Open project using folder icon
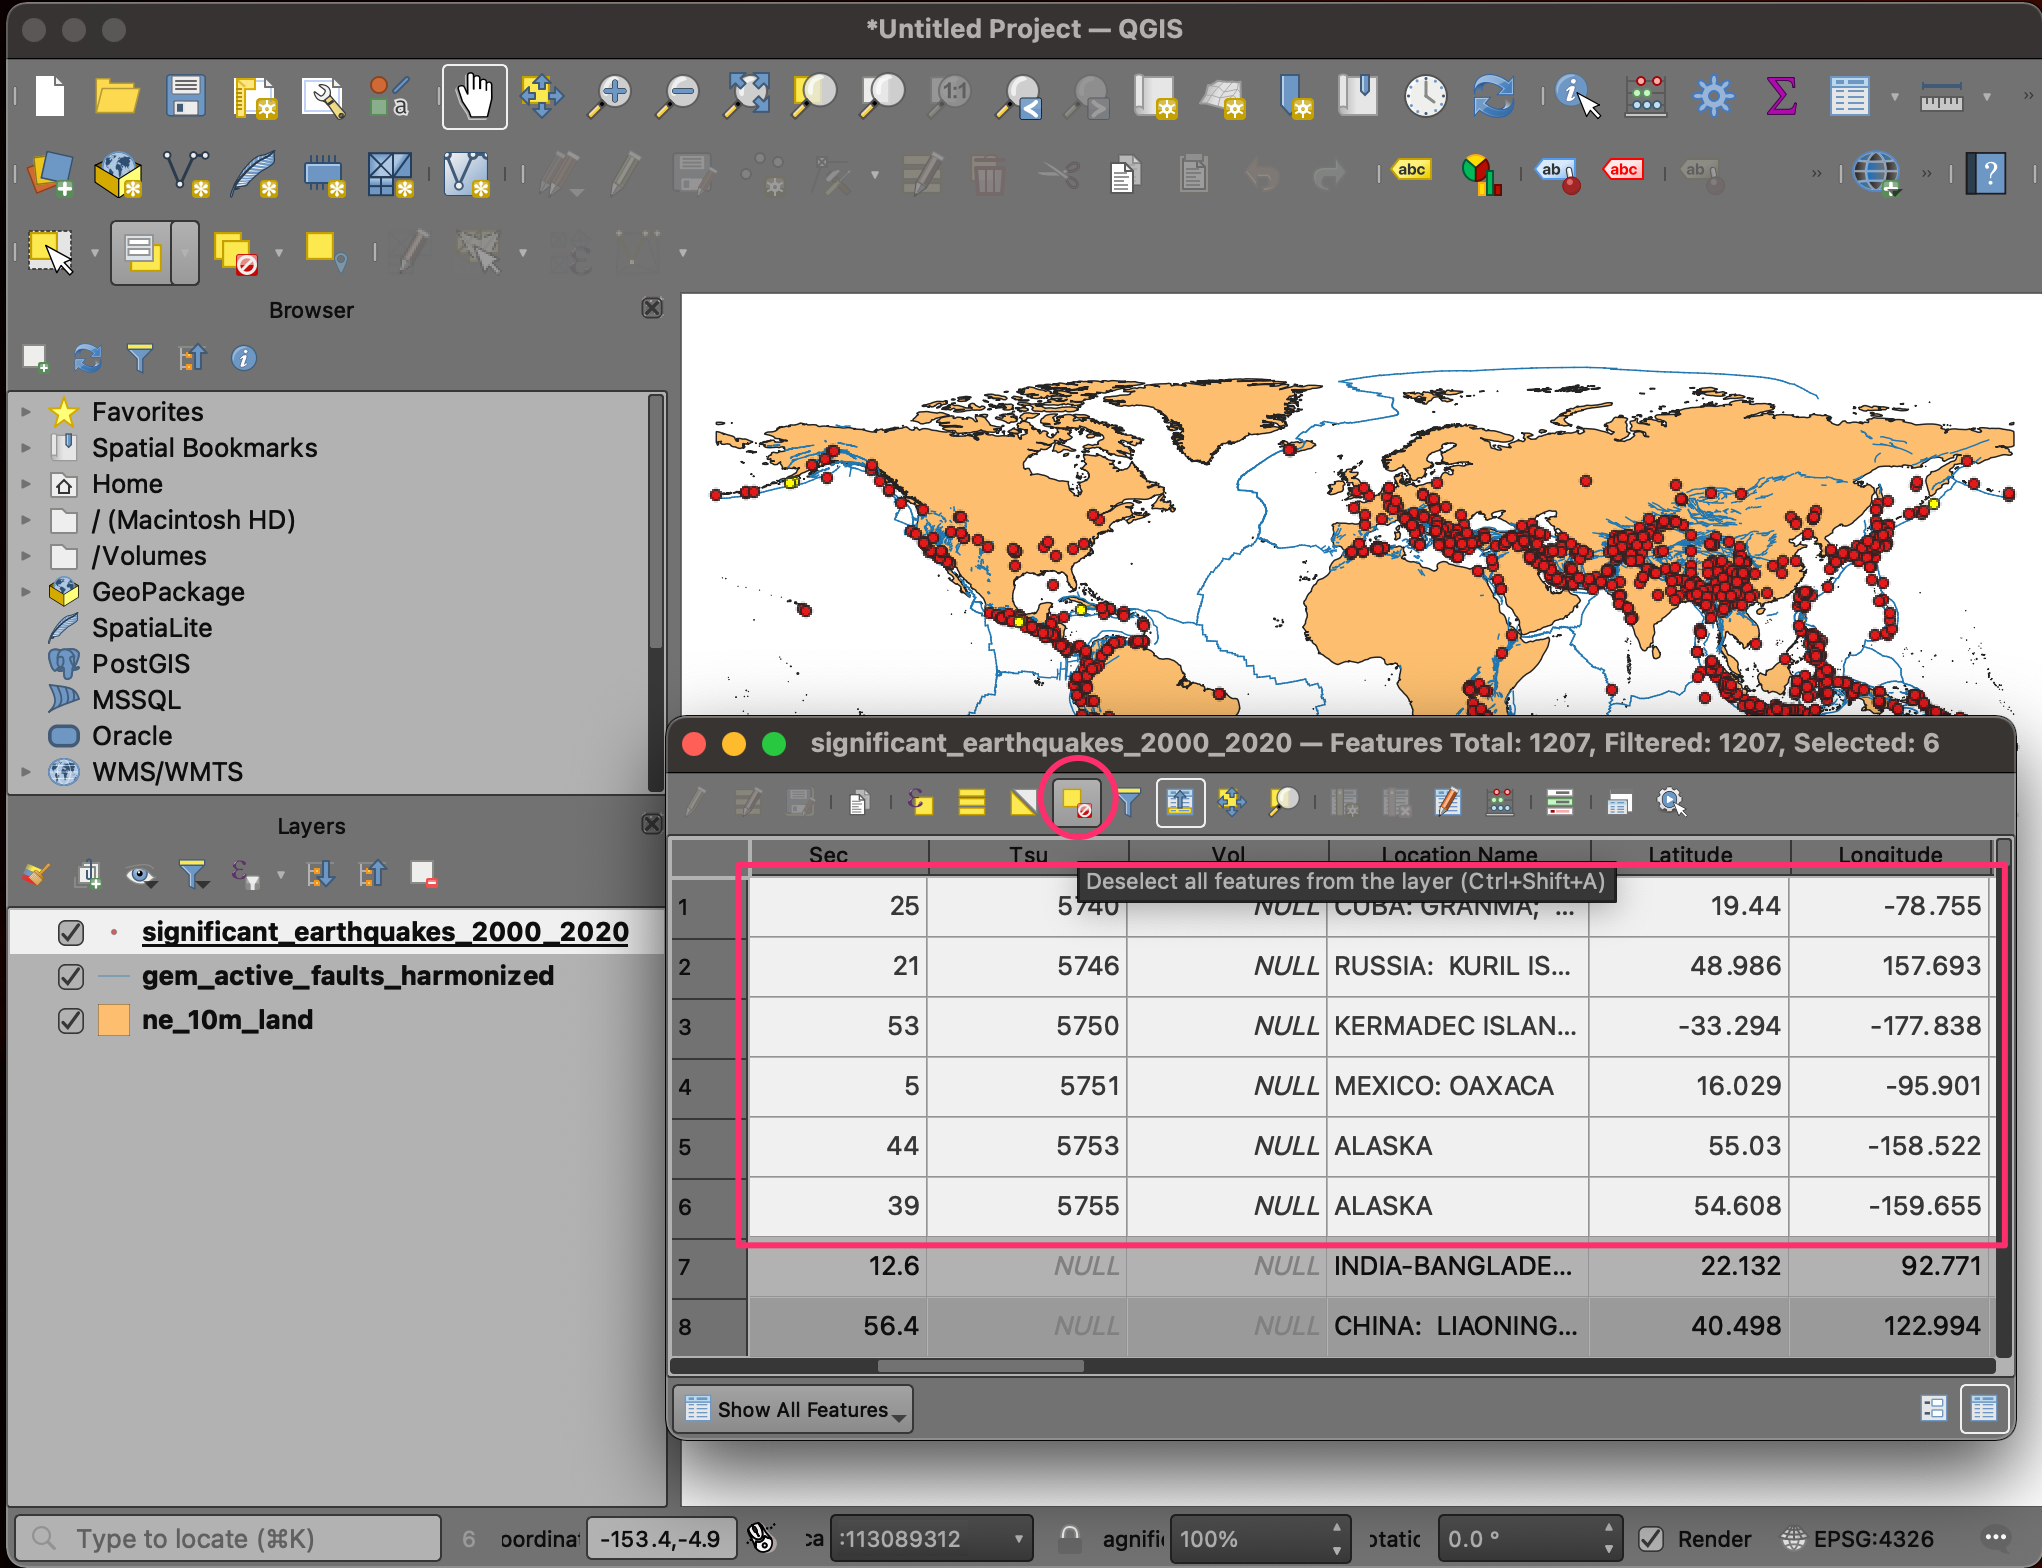2042x1568 pixels. pyautogui.click(x=117, y=97)
